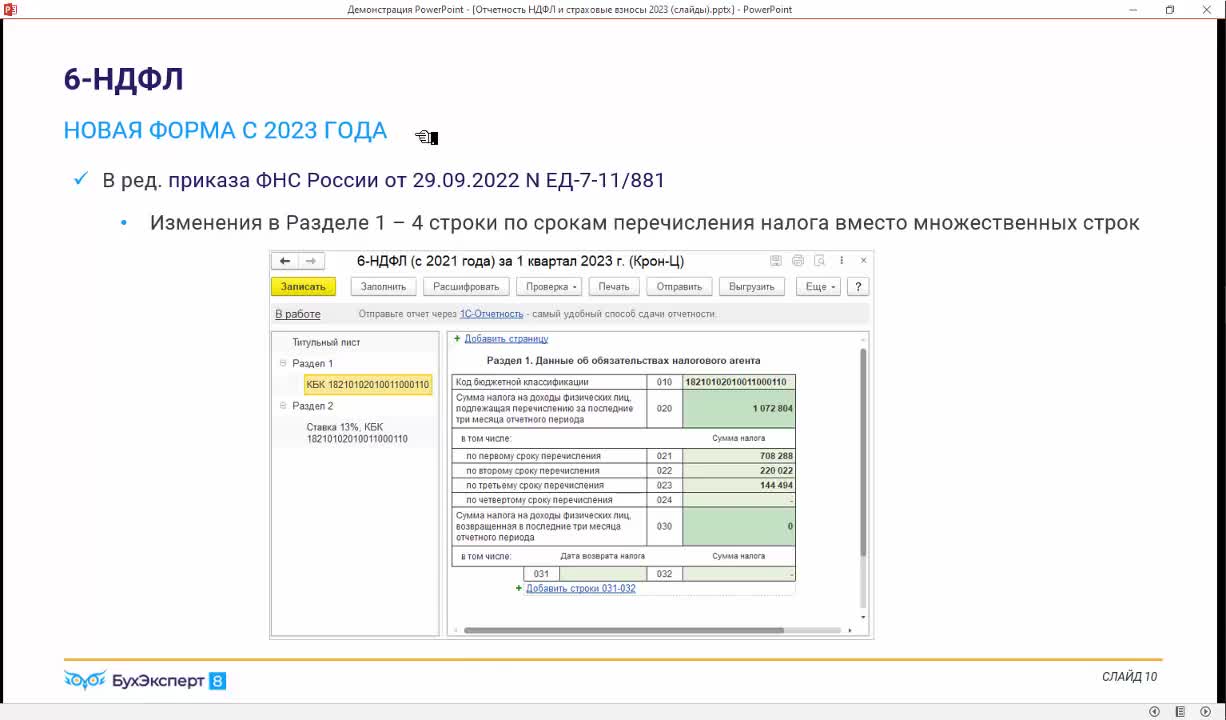1226x720 pixels.
Task: Click the Добавить строки 031-032 link
Action: 580,588
